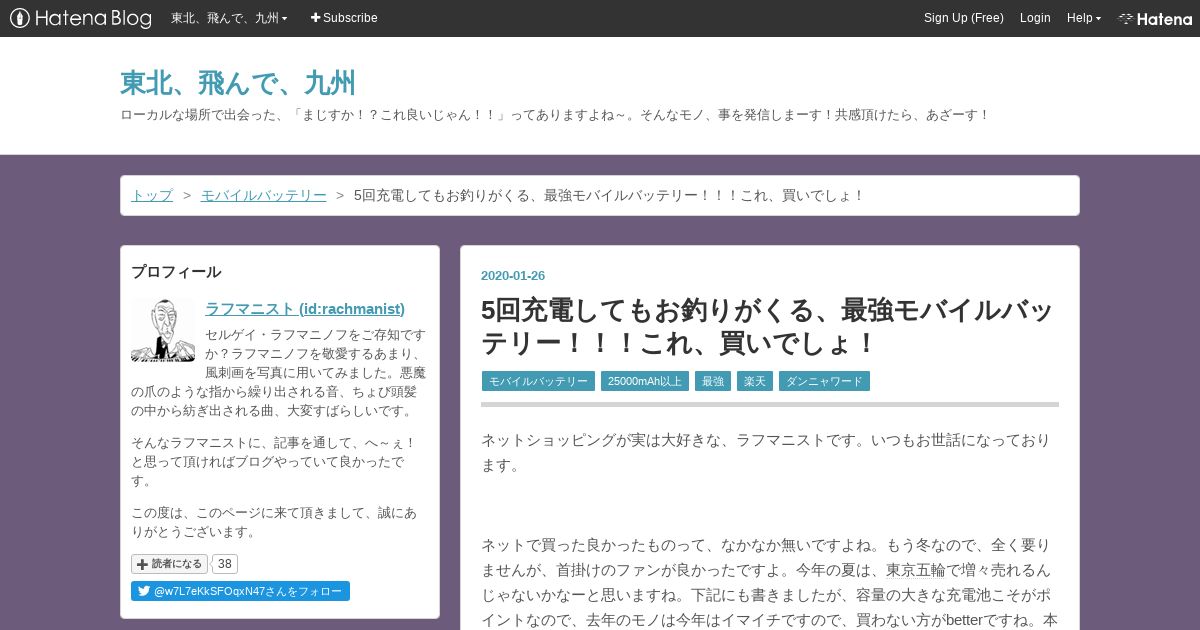Click the プロフィール sidebar heading
The width and height of the screenshot is (1200, 630).
click(176, 271)
